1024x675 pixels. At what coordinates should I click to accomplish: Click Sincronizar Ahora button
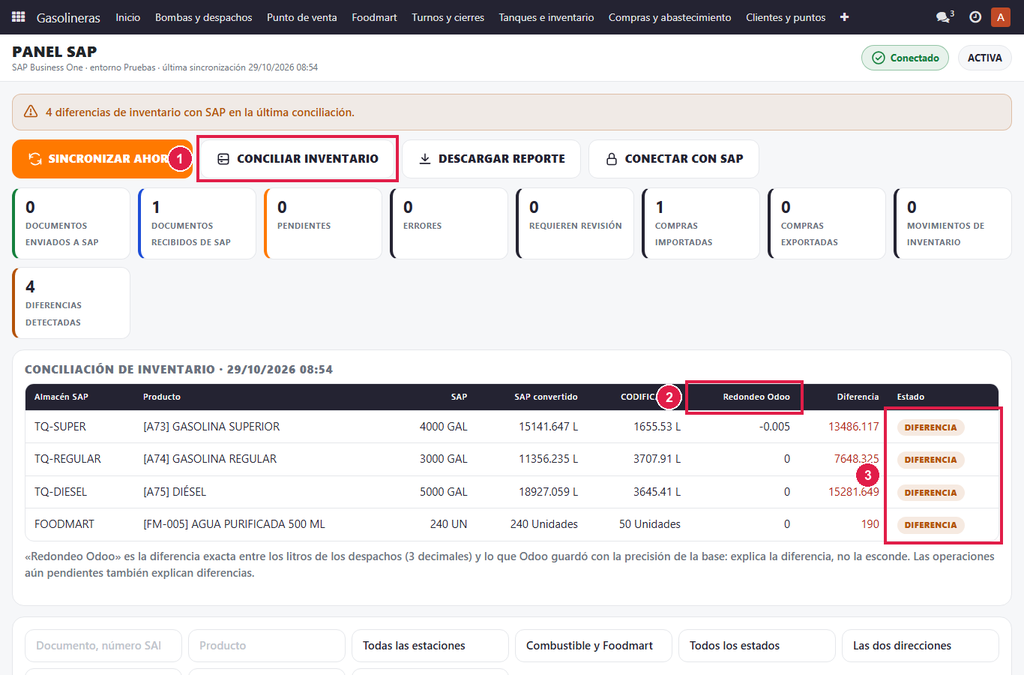102,159
